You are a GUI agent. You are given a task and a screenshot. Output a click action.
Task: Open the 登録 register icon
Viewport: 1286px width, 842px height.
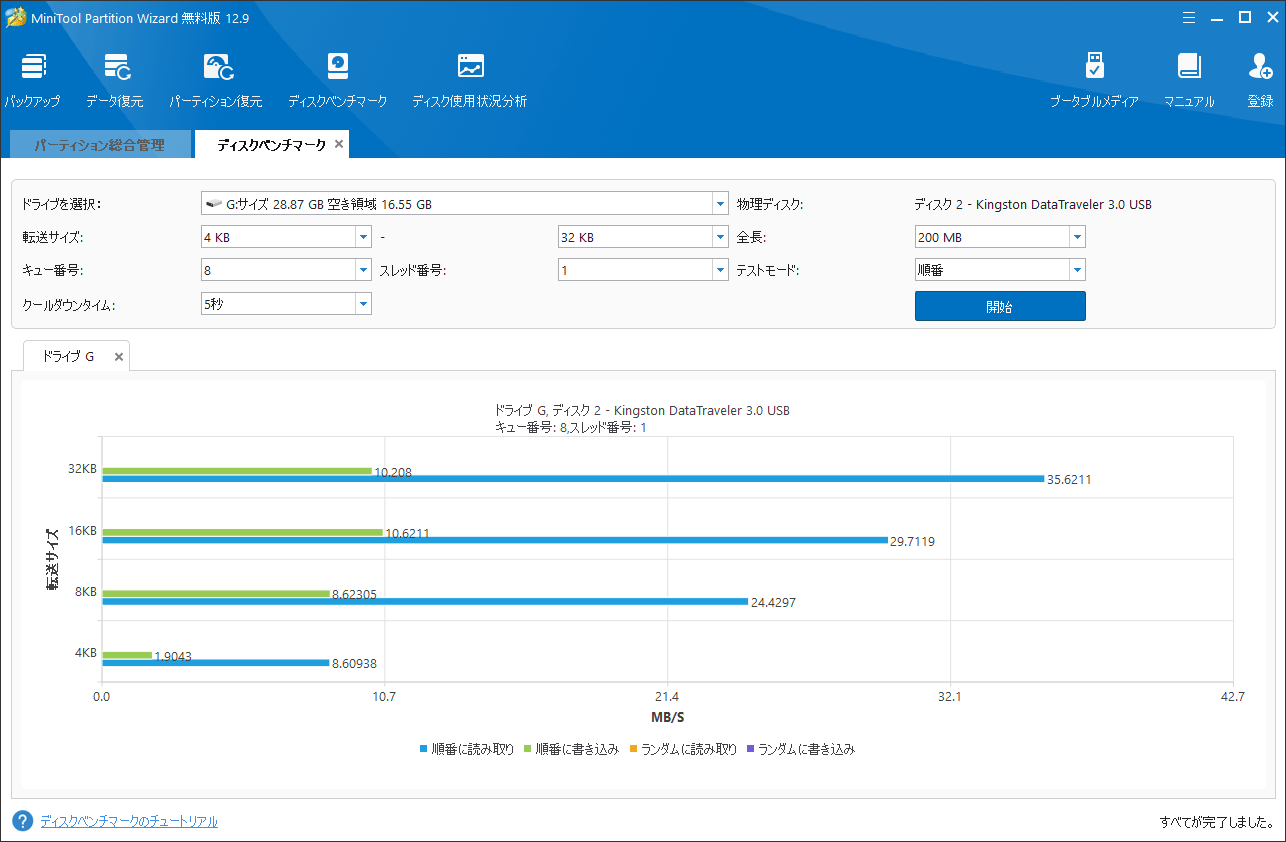[x=1260, y=68]
